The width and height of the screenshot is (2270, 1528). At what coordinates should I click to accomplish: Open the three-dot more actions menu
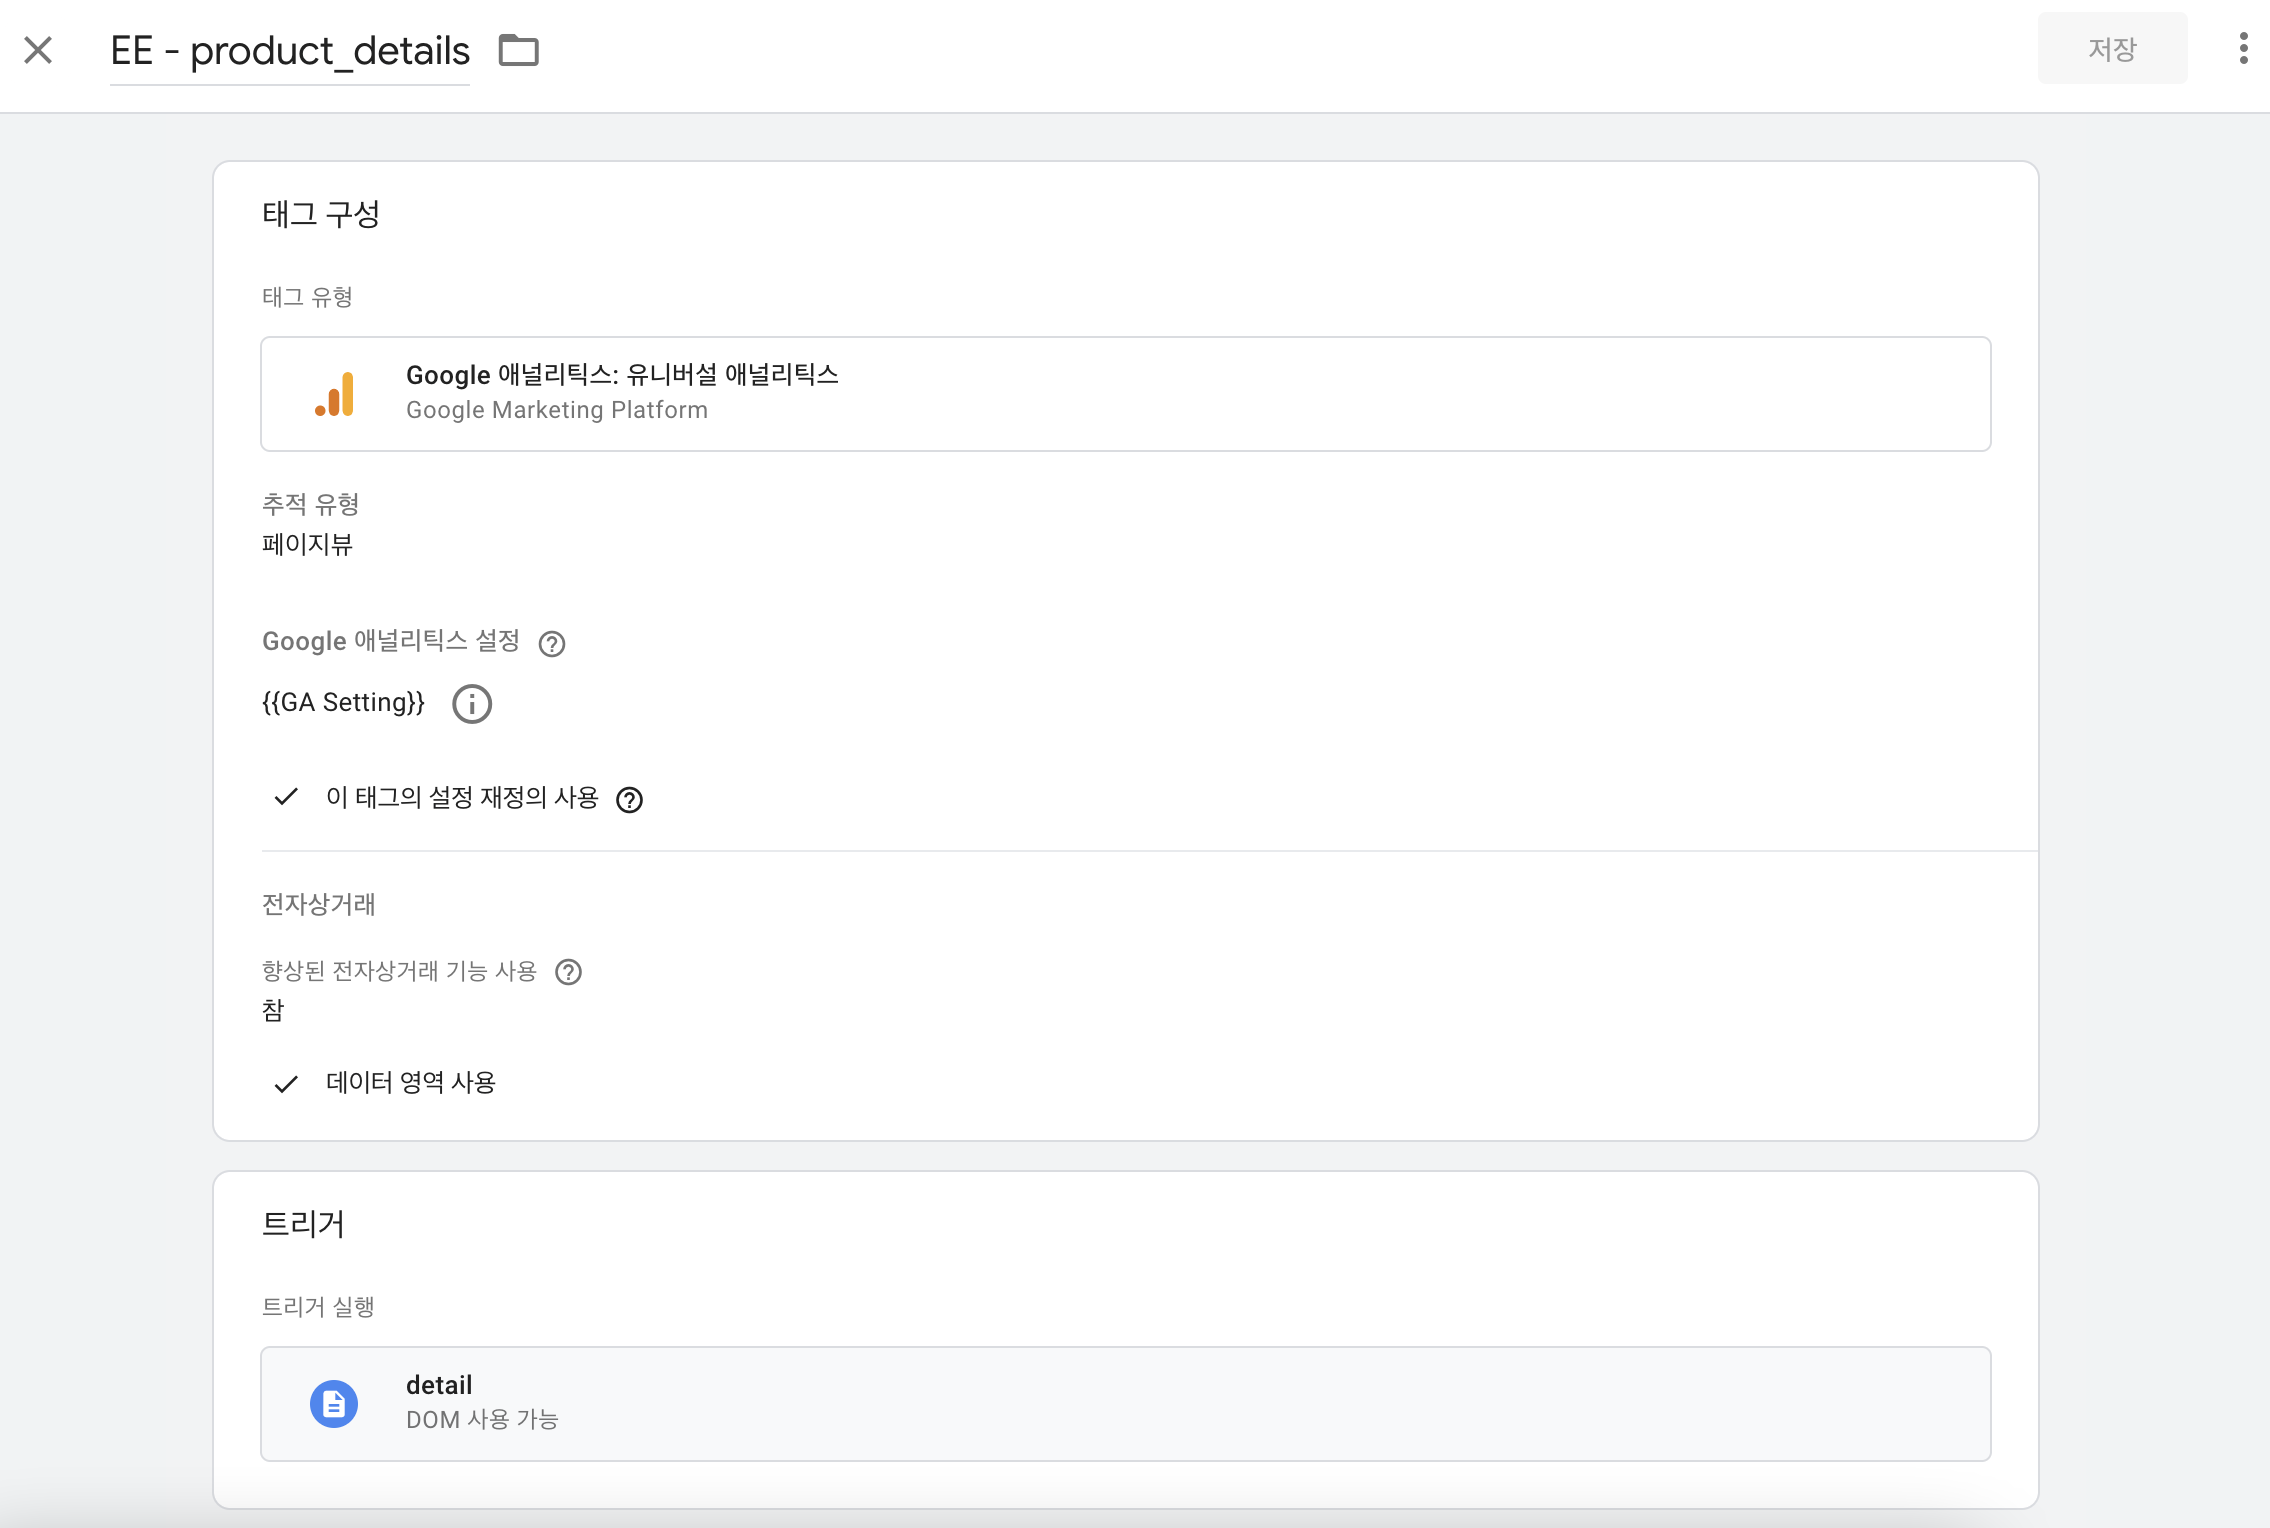point(2243,48)
